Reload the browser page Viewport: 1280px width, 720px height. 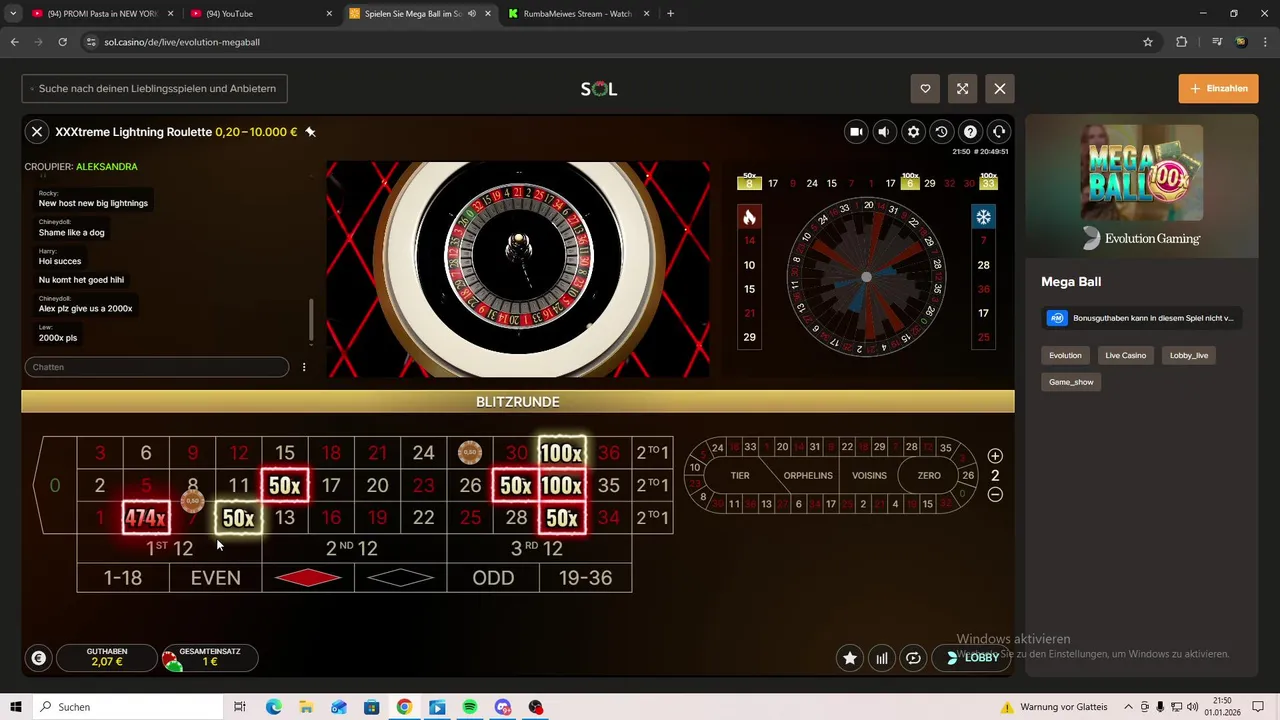pyautogui.click(x=62, y=42)
